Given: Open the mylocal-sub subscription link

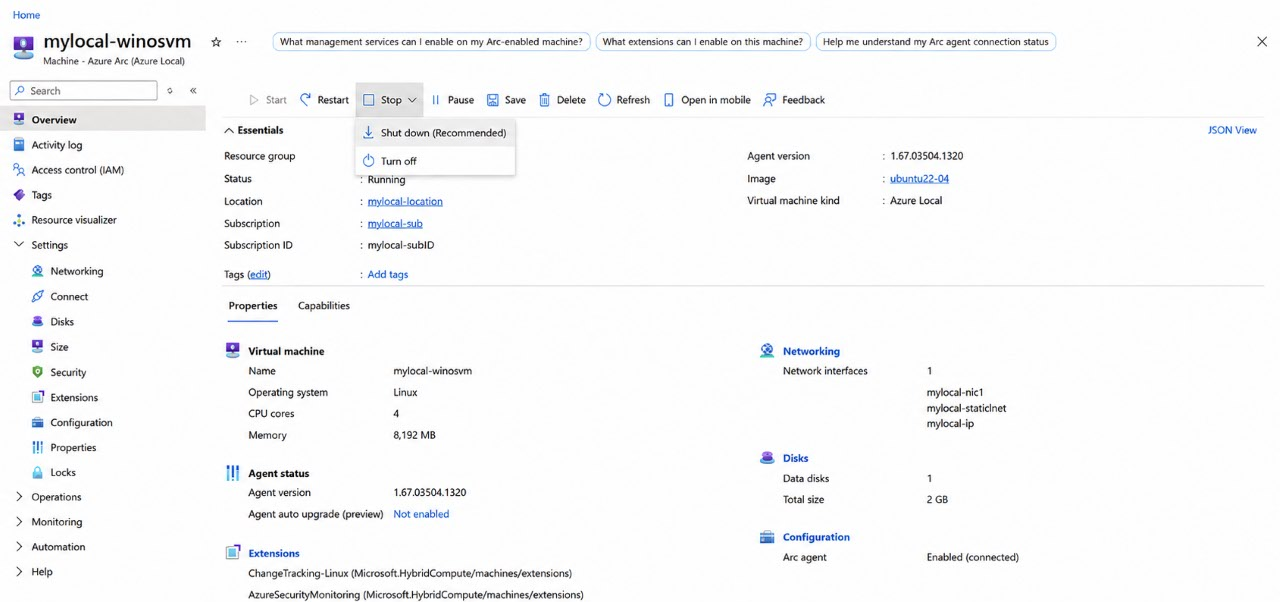Looking at the screenshot, I should tap(395, 223).
